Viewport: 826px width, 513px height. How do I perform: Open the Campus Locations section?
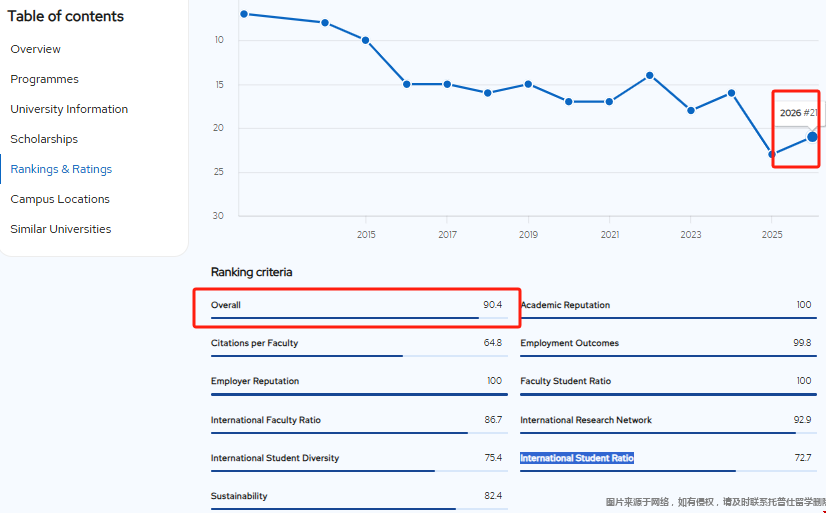(x=60, y=199)
